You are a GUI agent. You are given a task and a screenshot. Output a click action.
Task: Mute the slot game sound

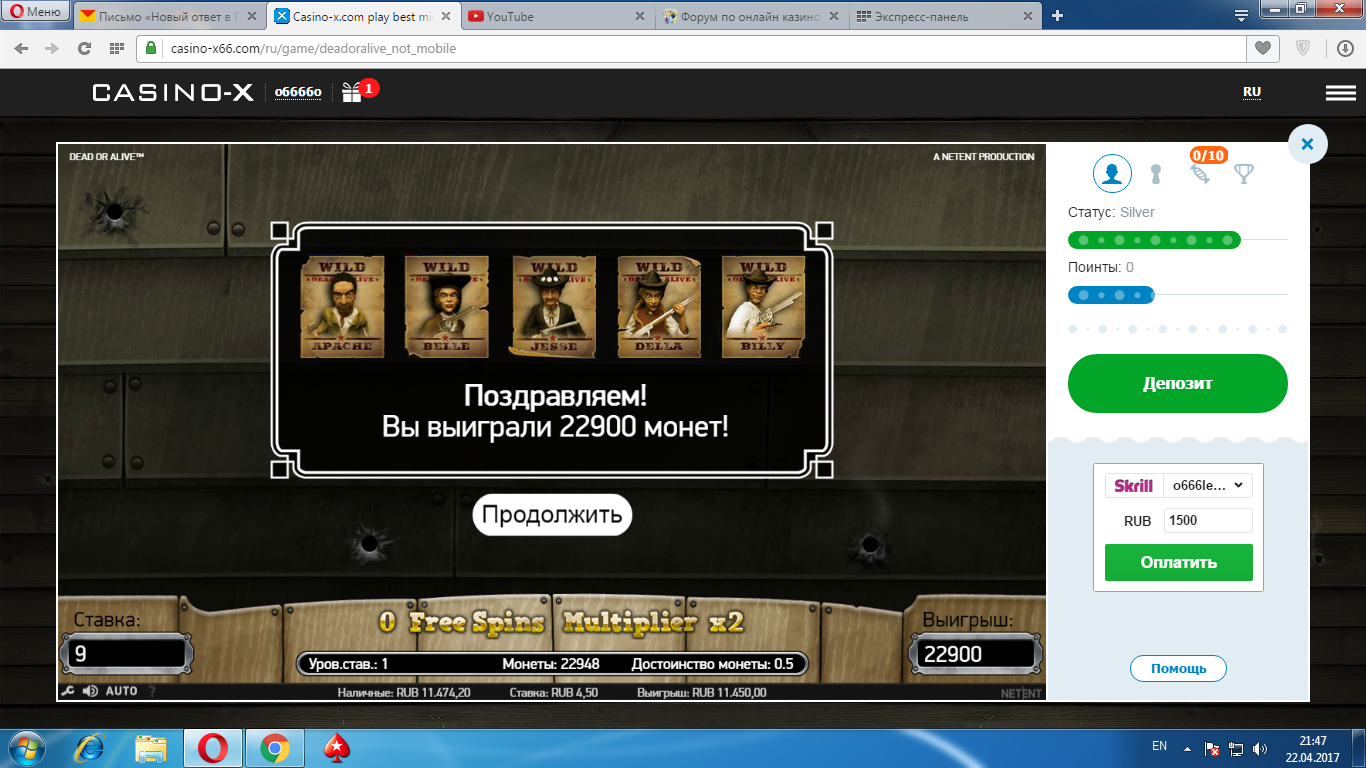pyautogui.click(x=90, y=691)
